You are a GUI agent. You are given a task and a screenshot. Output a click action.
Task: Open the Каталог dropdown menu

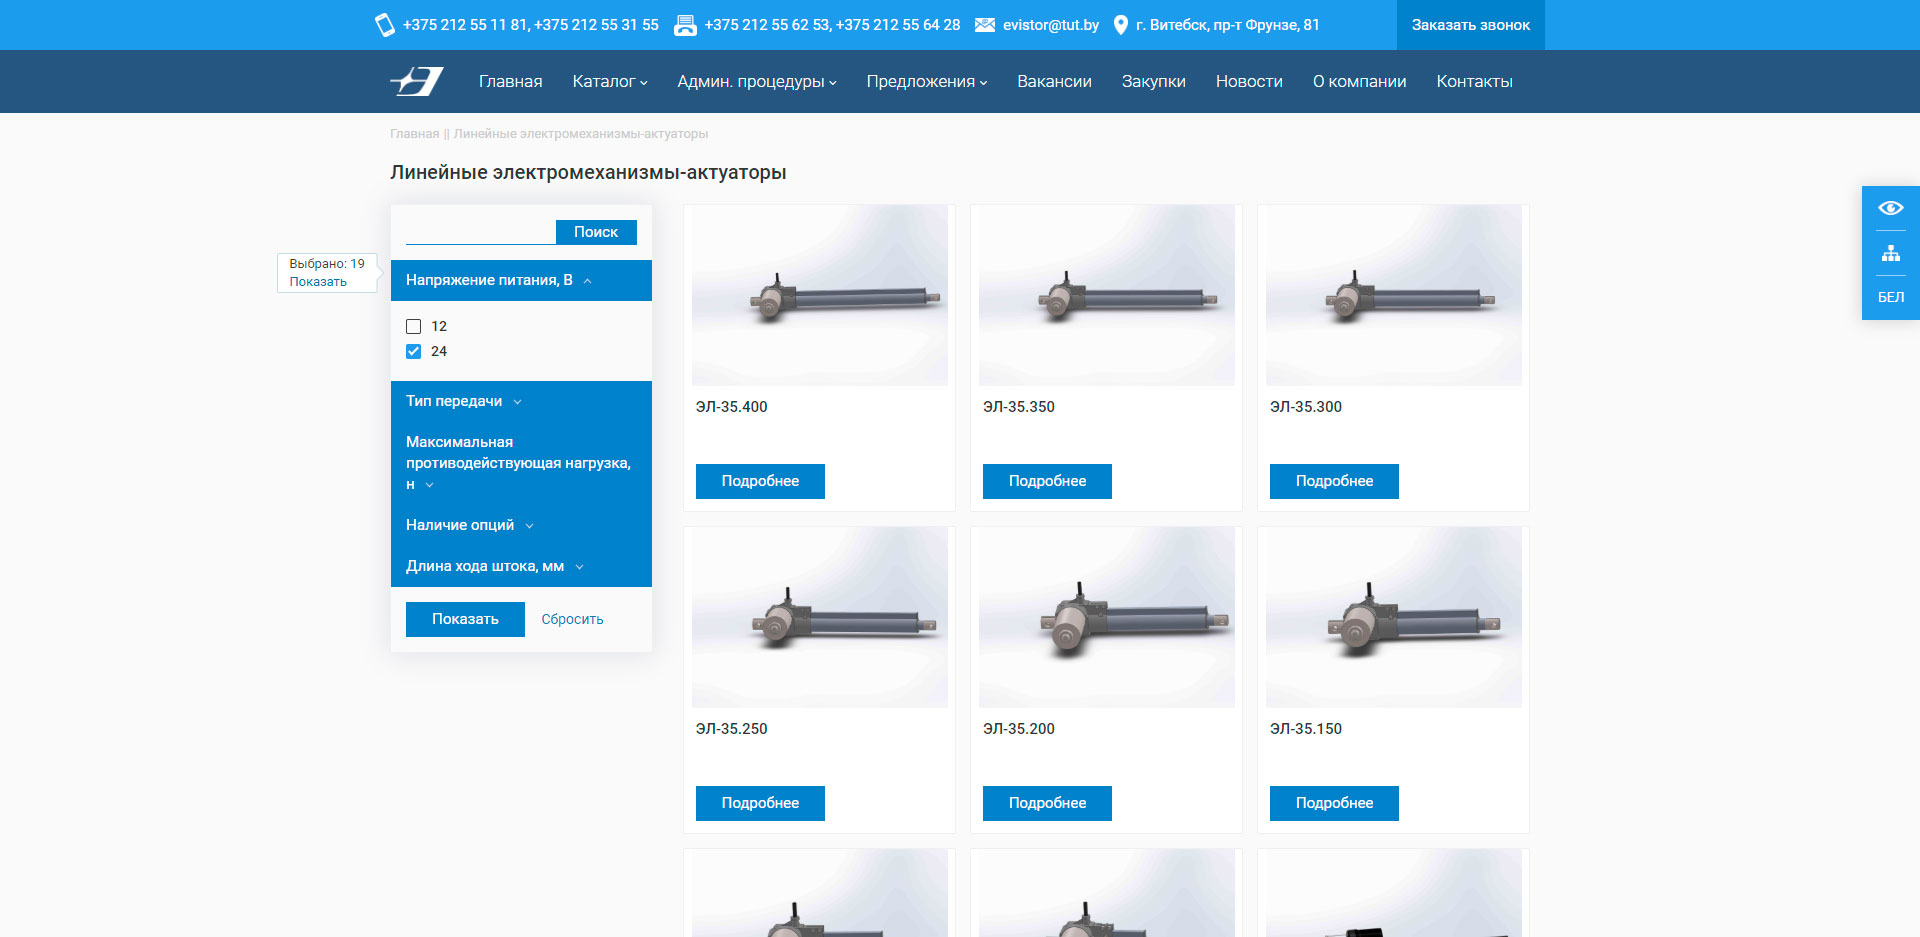(609, 81)
